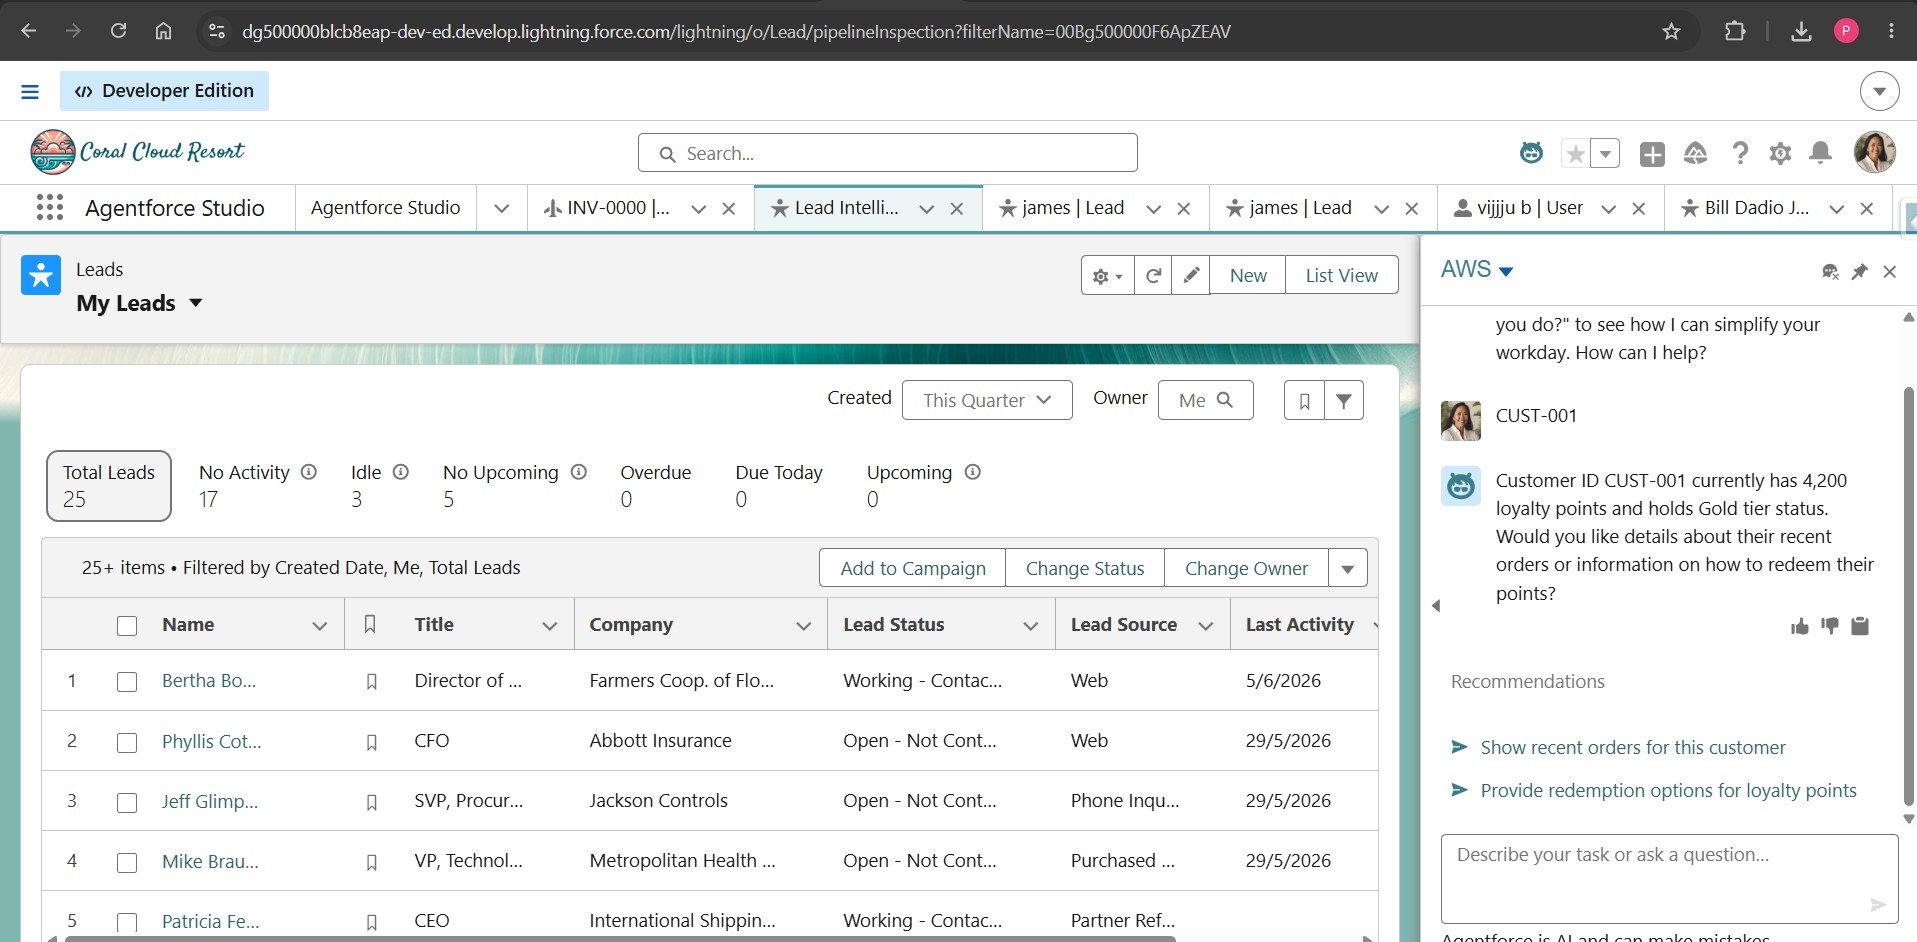The width and height of the screenshot is (1917, 942).
Task: Open the AWS agent selector dropdown
Action: [x=1506, y=271]
